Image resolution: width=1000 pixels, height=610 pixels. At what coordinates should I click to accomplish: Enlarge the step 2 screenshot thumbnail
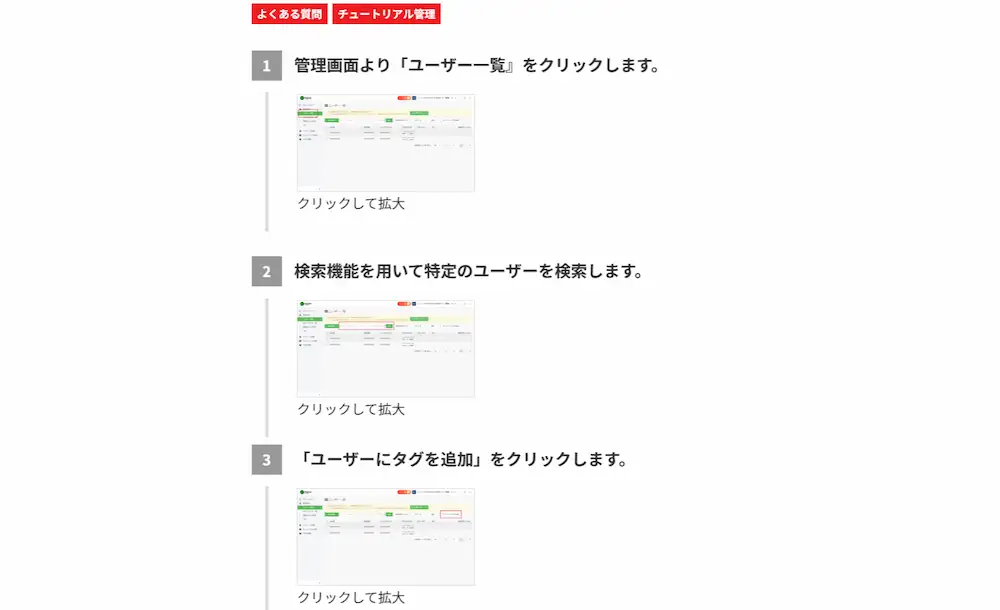[x=386, y=349]
